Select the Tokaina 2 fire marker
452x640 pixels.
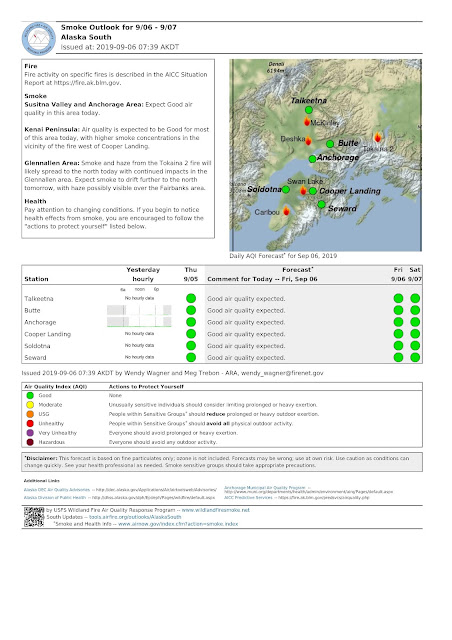378,137
